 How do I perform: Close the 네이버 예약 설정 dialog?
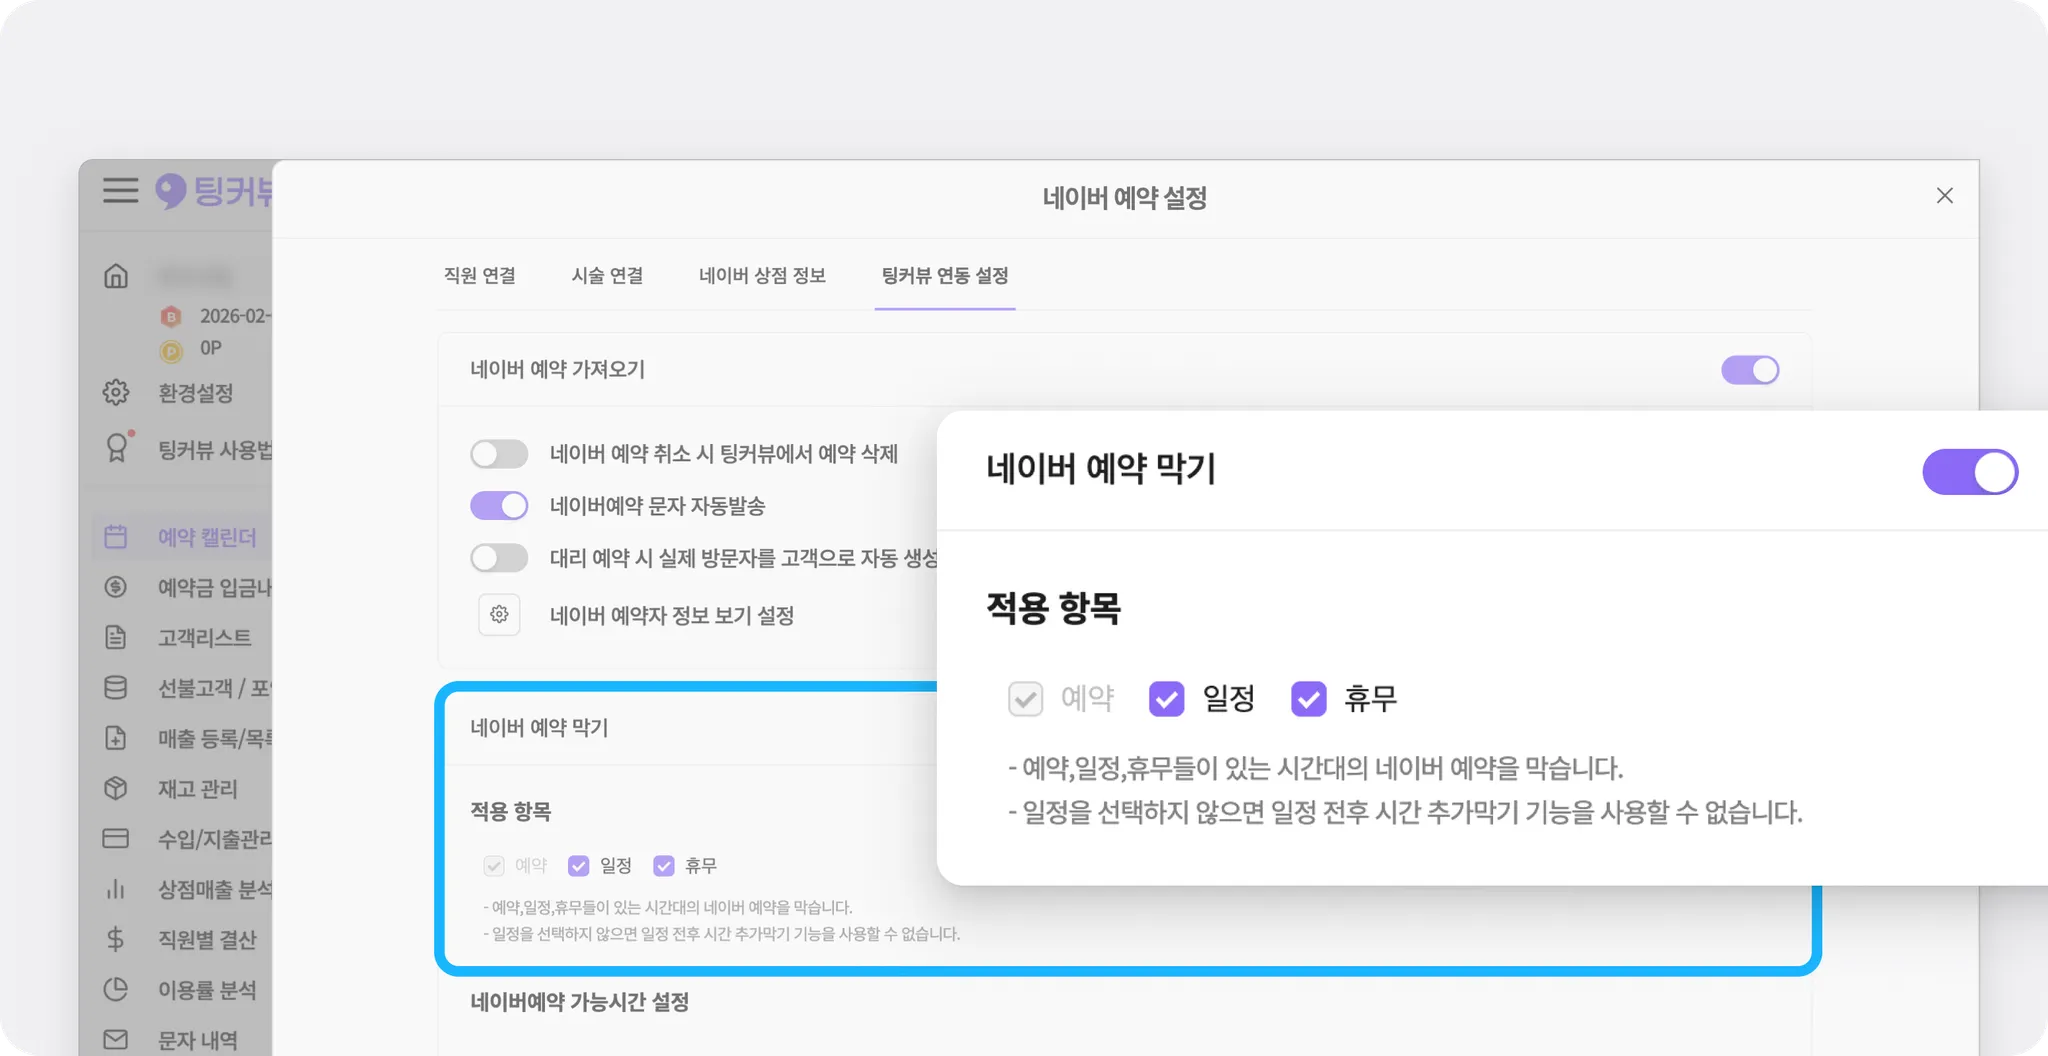click(x=1945, y=196)
